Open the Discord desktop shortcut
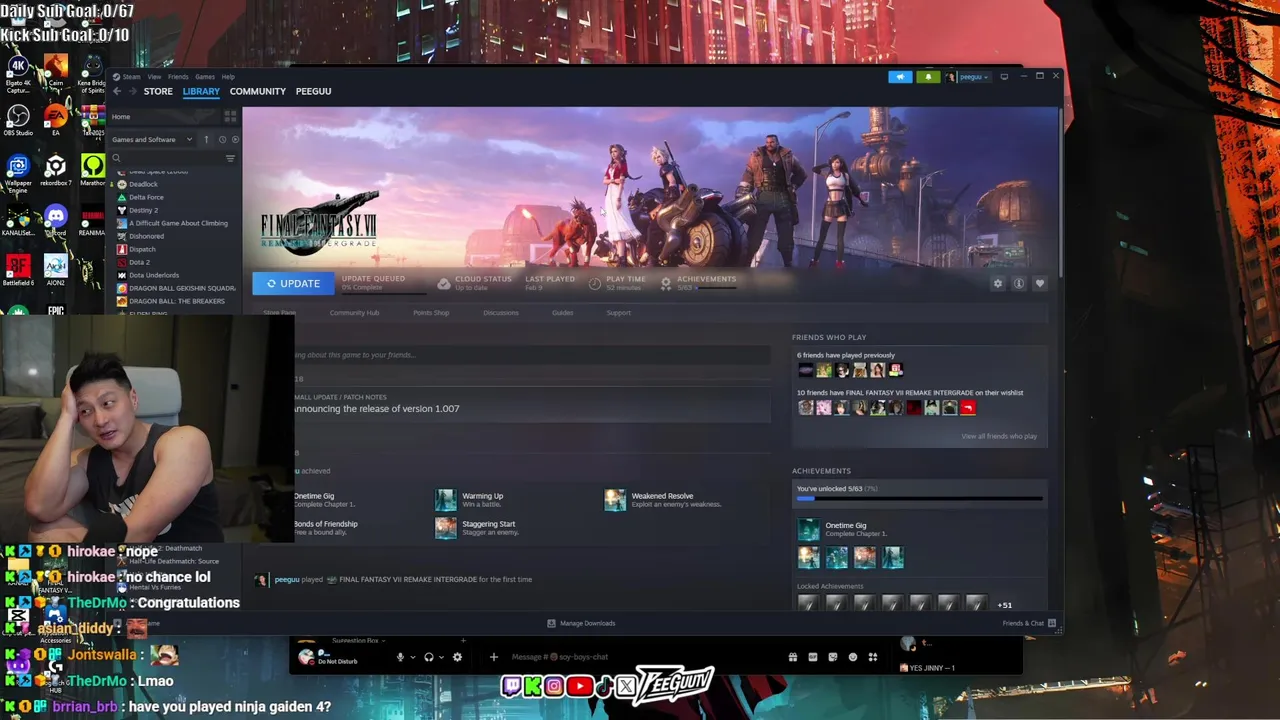The height and width of the screenshot is (720, 1280). [55, 219]
